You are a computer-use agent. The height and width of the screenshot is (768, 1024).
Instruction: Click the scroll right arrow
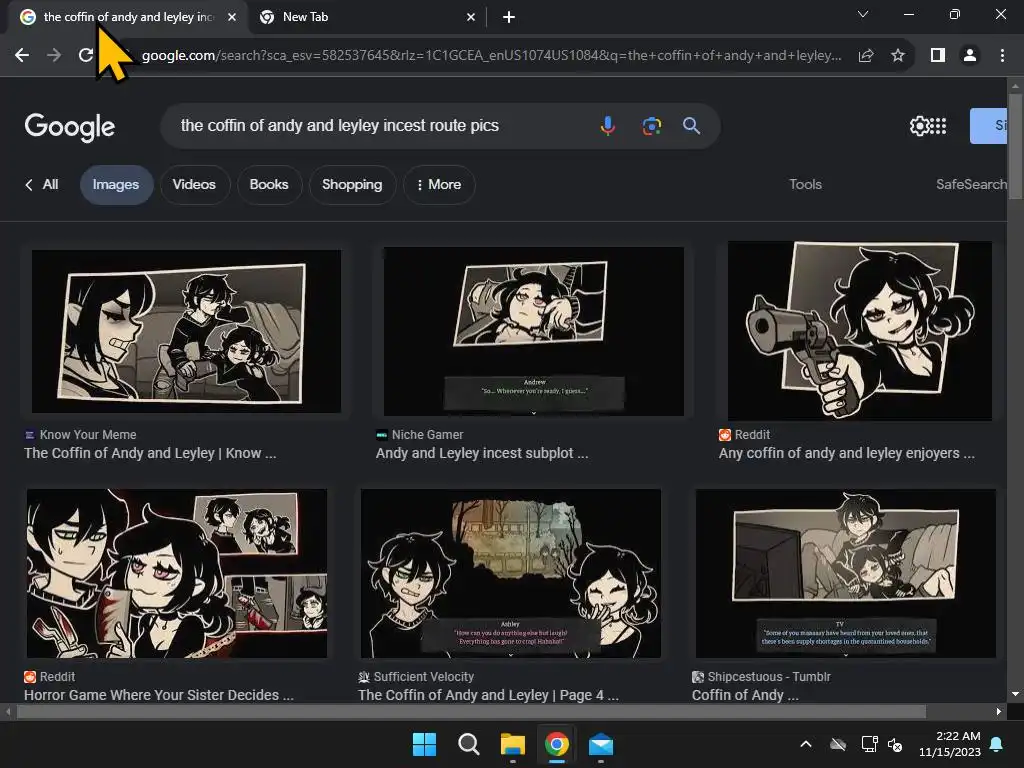point(999,711)
